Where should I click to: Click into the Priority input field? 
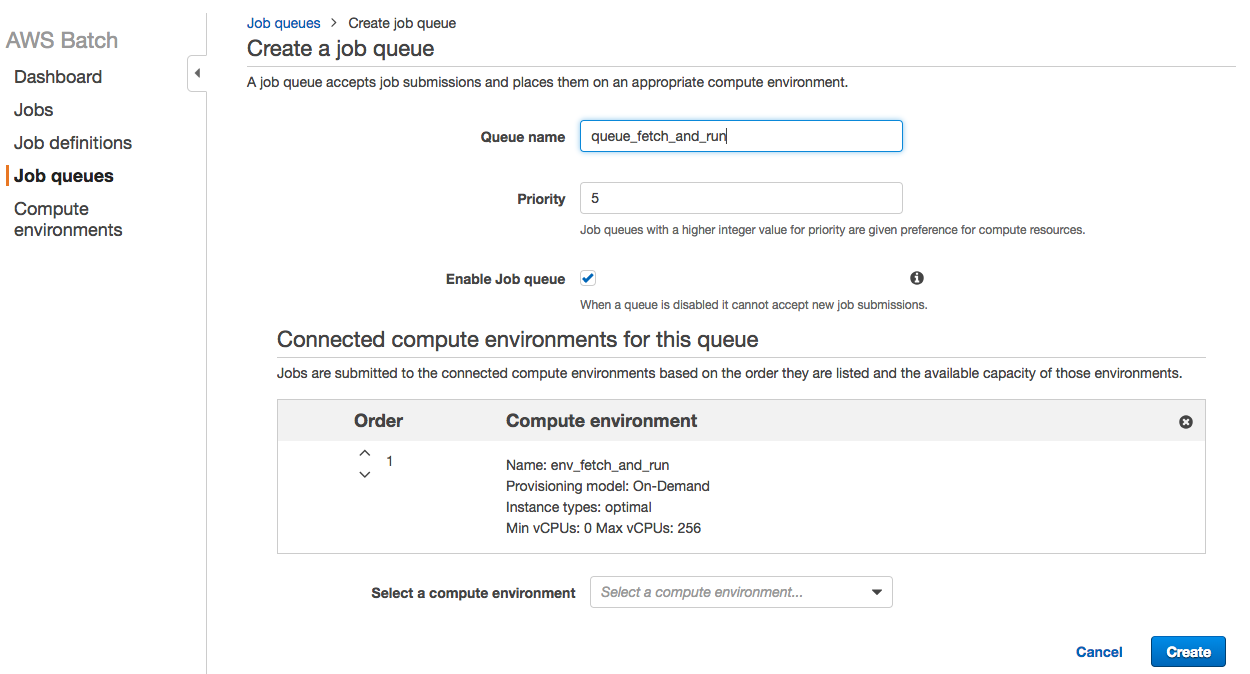click(741, 198)
